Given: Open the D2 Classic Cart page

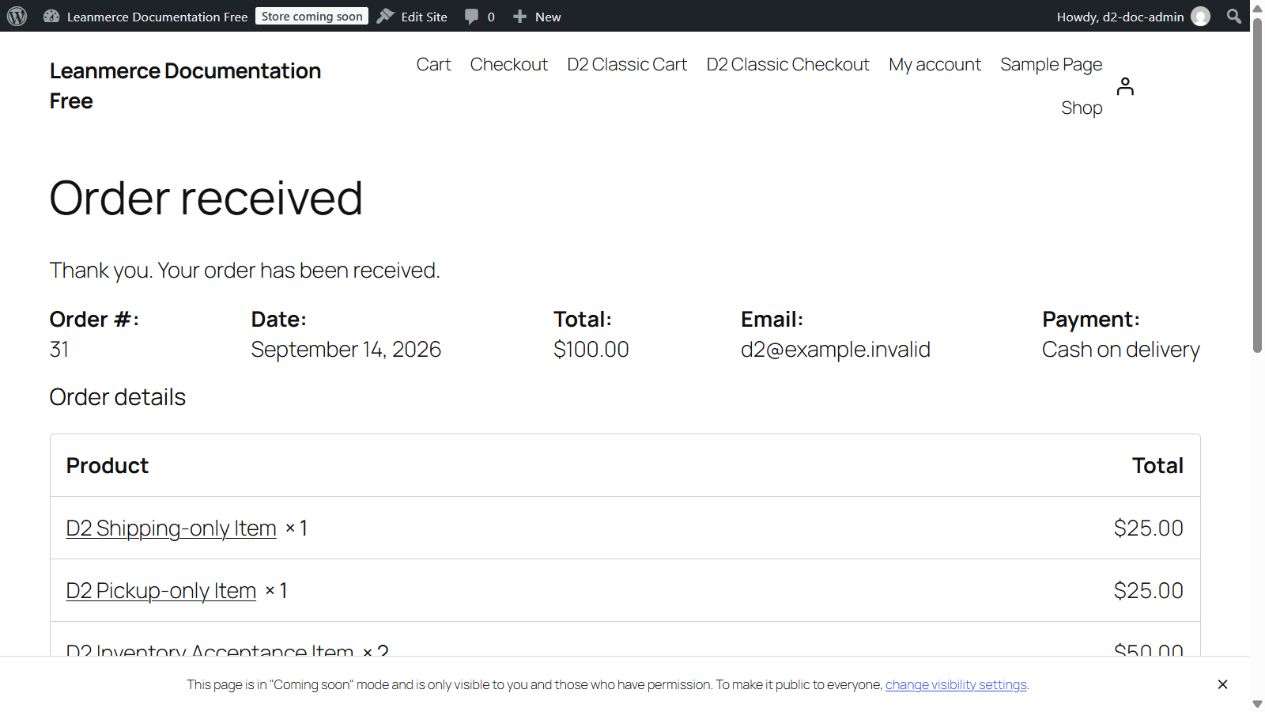Looking at the screenshot, I should point(627,64).
